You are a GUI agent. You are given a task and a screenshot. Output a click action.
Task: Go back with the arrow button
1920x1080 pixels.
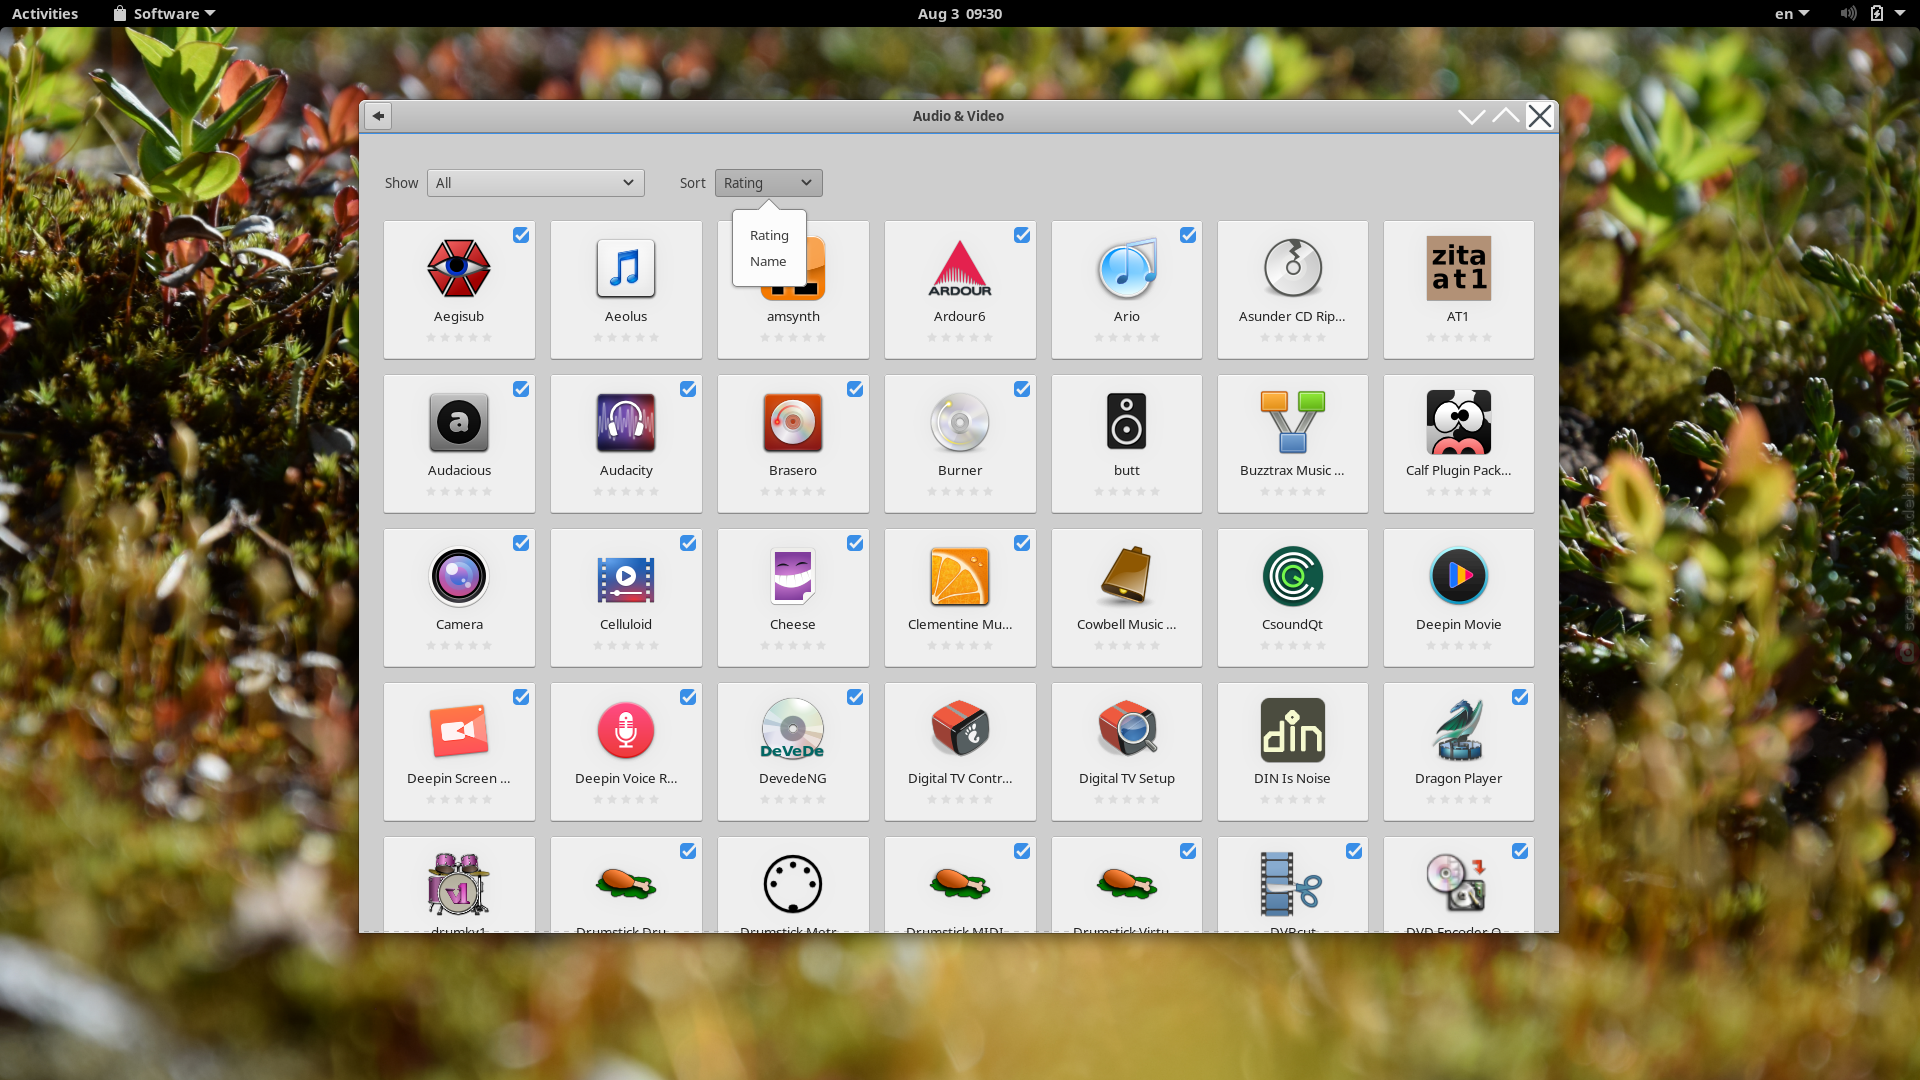pyautogui.click(x=378, y=116)
